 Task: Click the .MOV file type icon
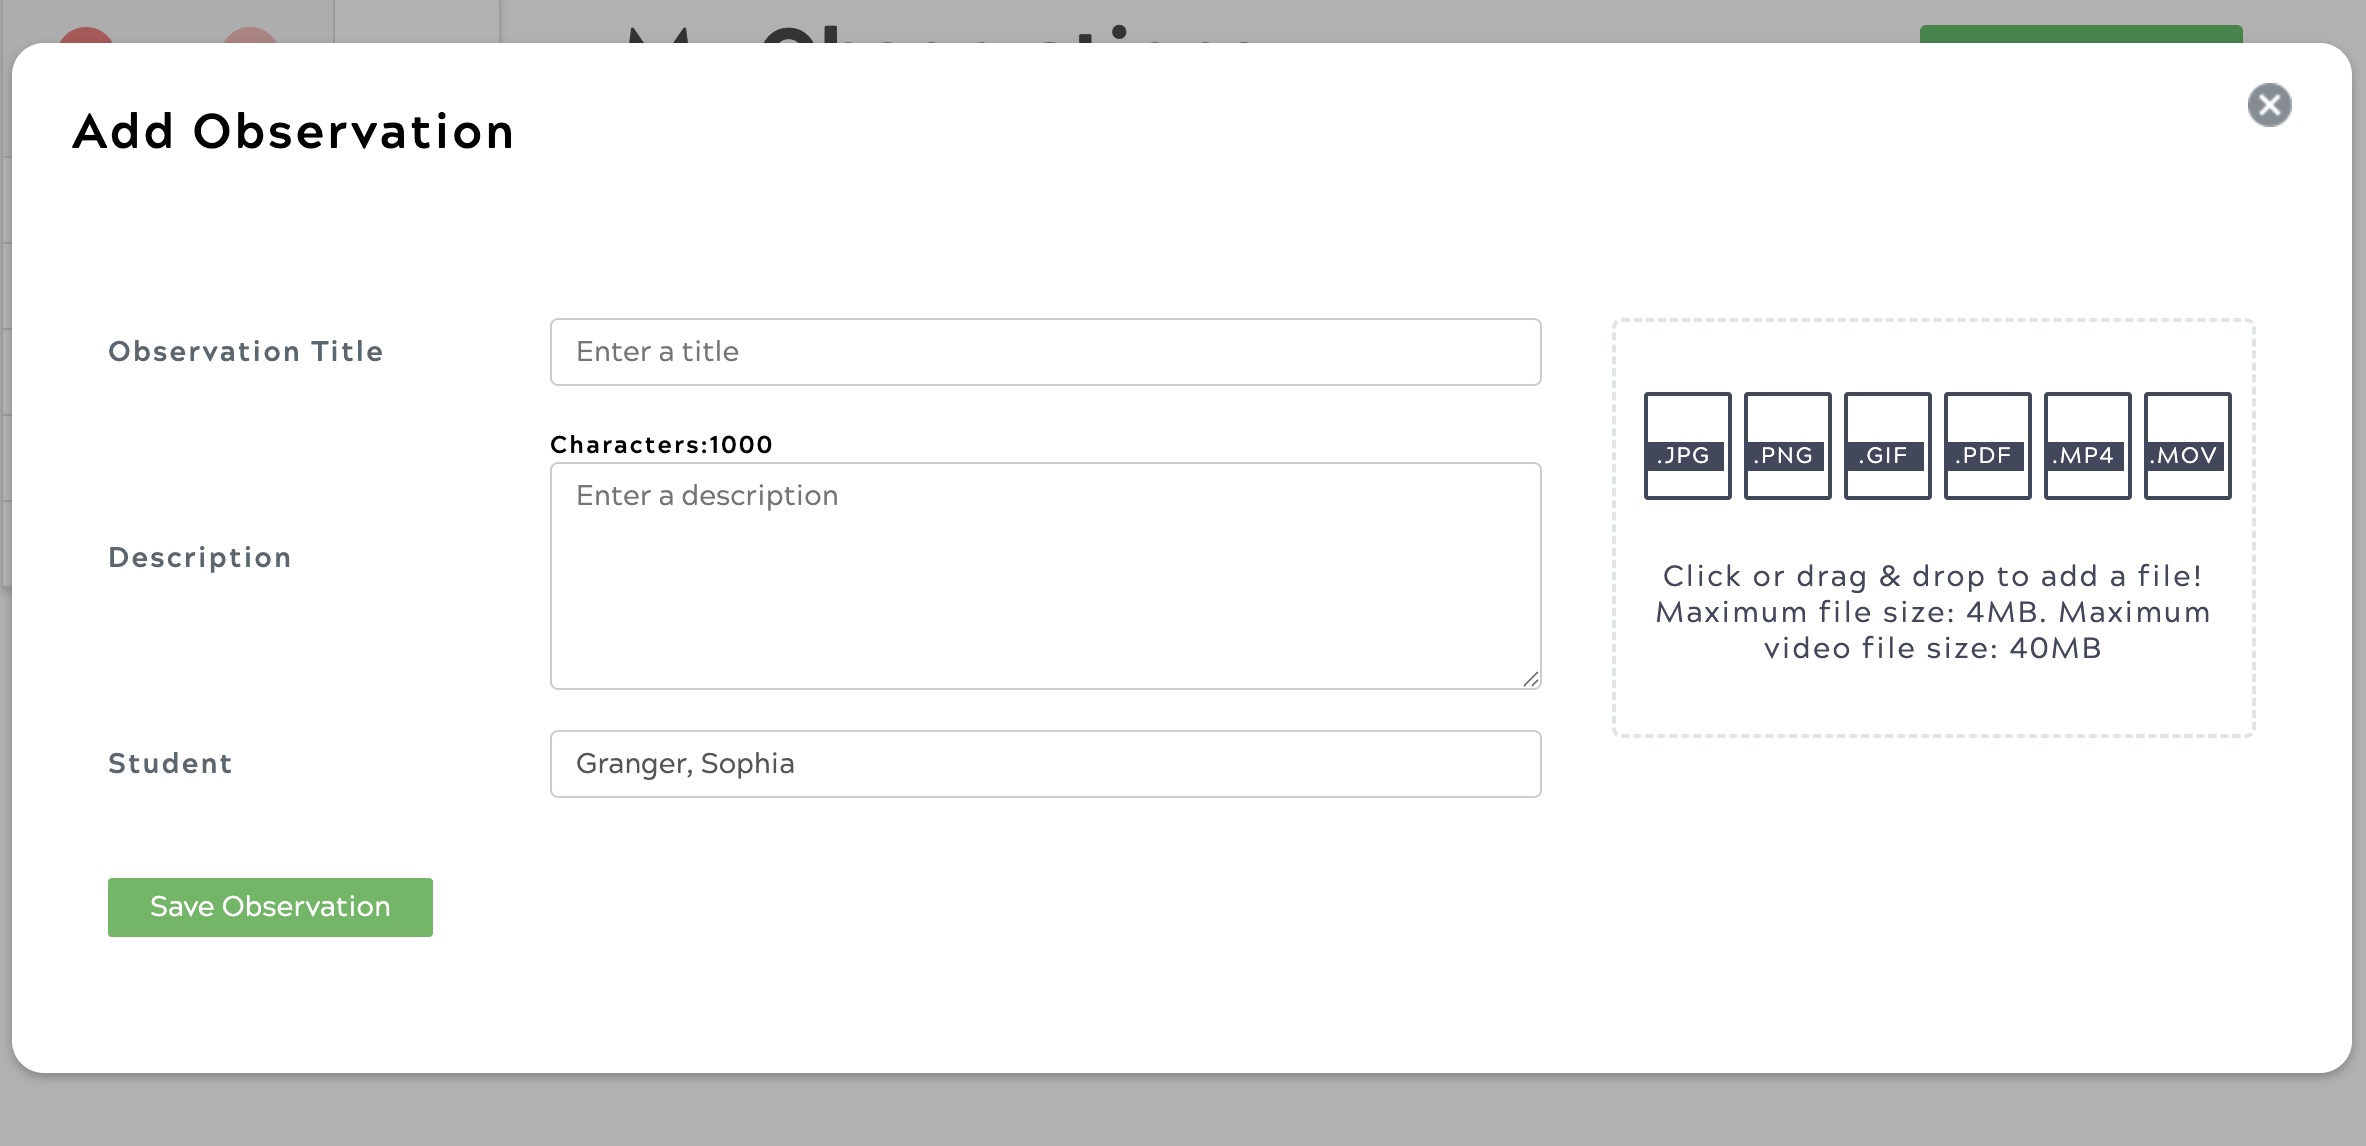point(2187,446)
